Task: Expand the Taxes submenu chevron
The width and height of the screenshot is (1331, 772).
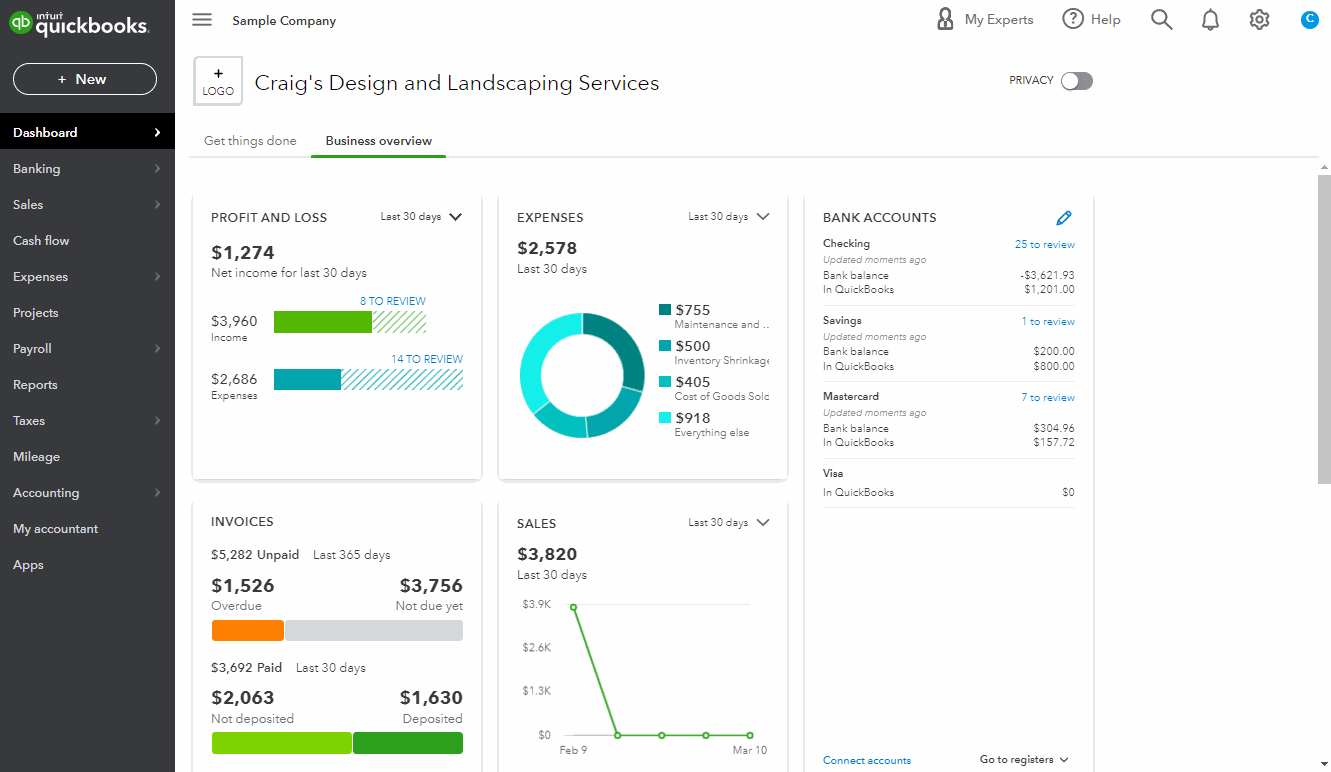Action: (x=157, y=420)
